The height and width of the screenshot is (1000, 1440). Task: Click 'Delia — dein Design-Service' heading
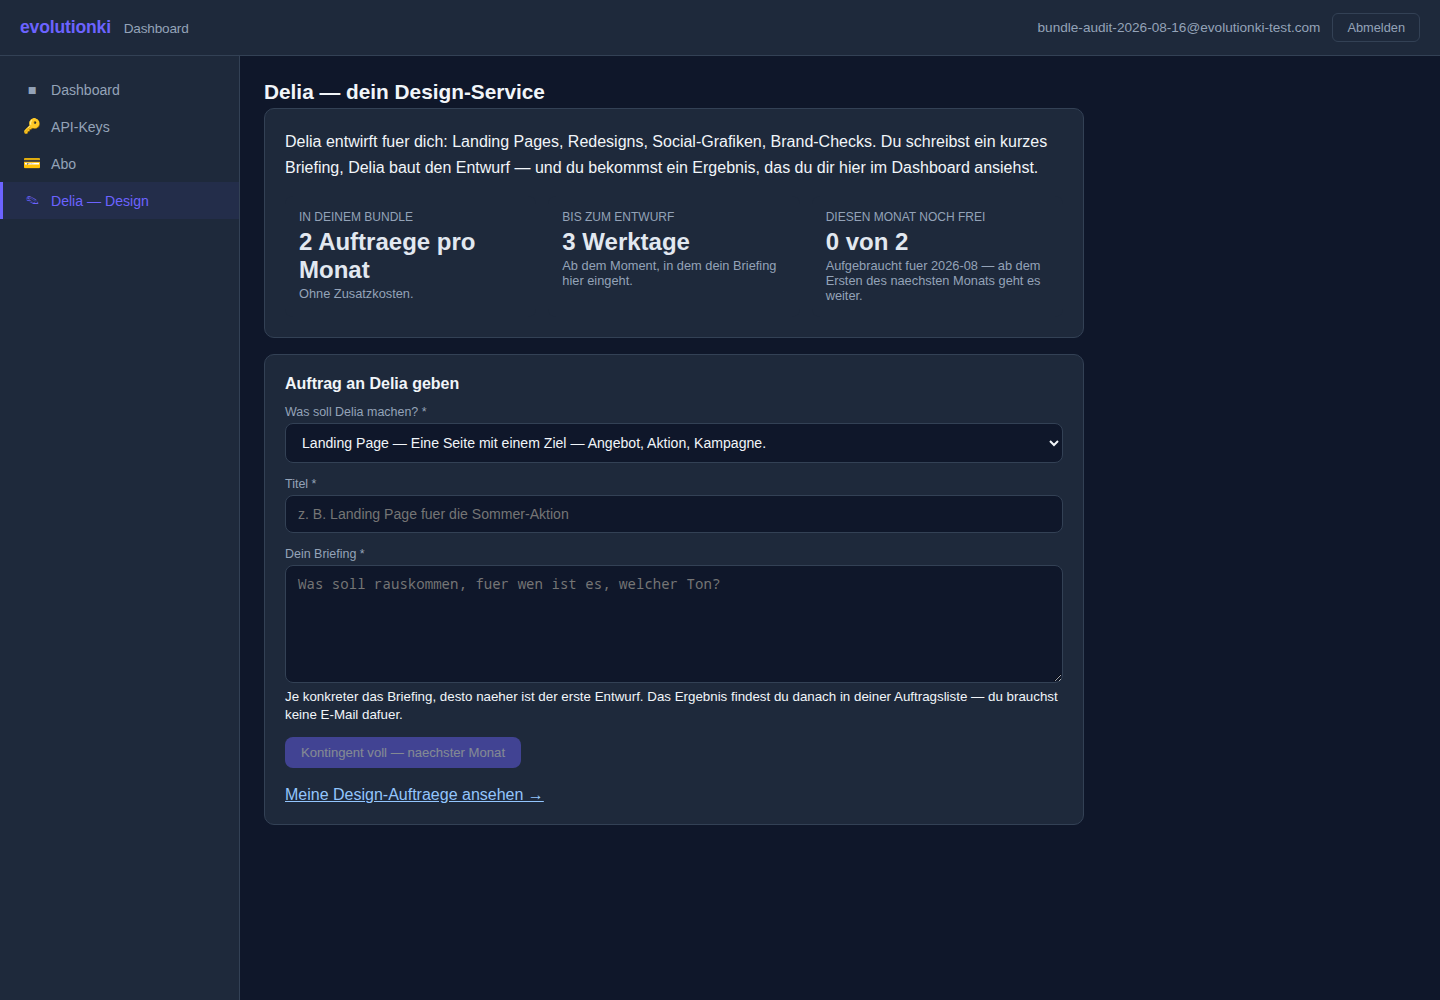(x=404, y=92)
